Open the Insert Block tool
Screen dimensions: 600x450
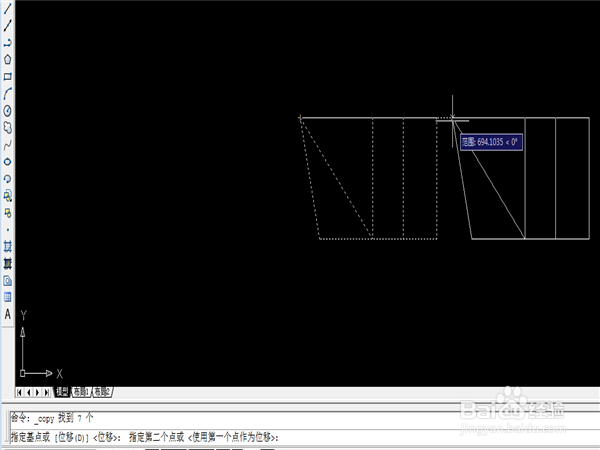[x=8, y=196]
